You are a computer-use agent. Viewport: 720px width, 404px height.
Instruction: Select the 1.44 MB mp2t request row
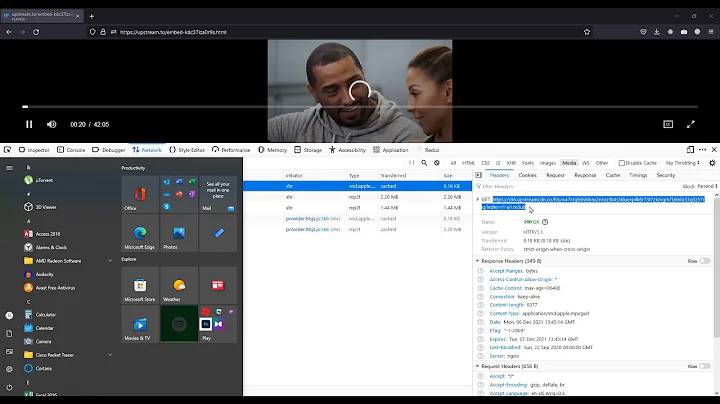(x=357, y=208)
